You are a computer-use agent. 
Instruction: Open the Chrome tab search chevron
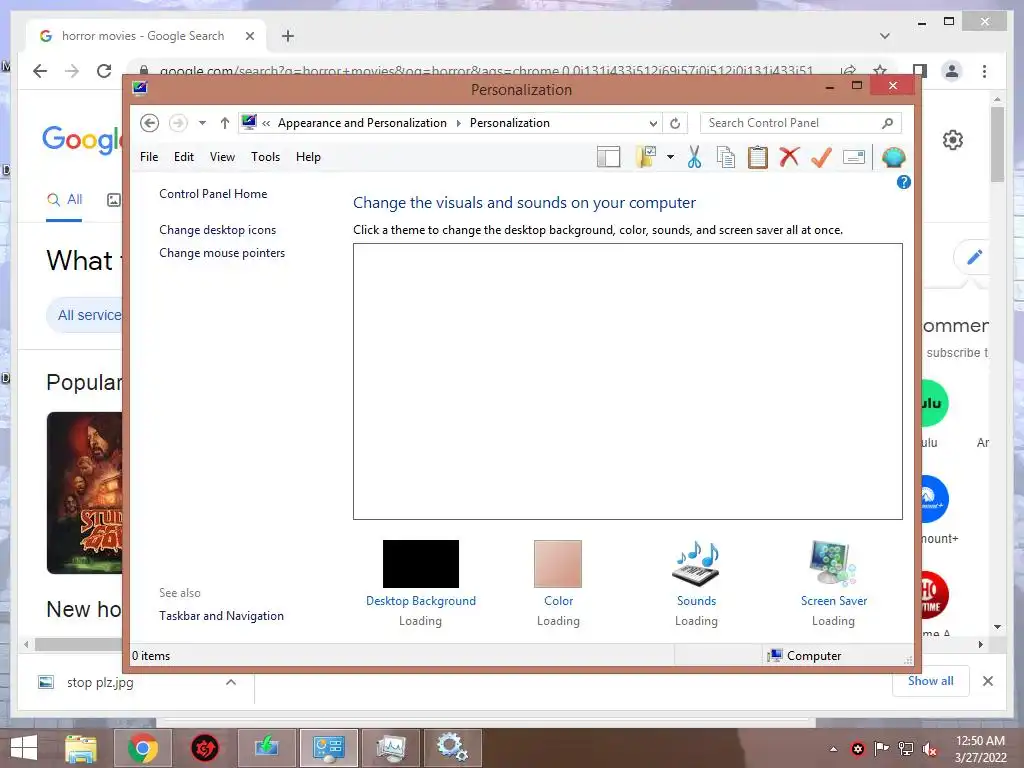(x=885, y=36)
